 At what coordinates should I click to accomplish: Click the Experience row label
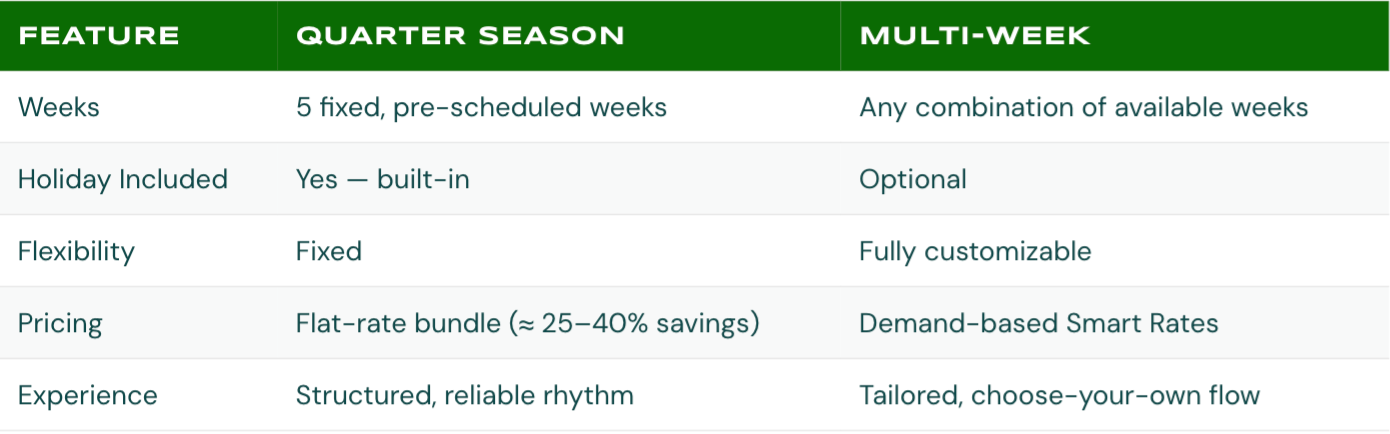(x=88, y=395)
